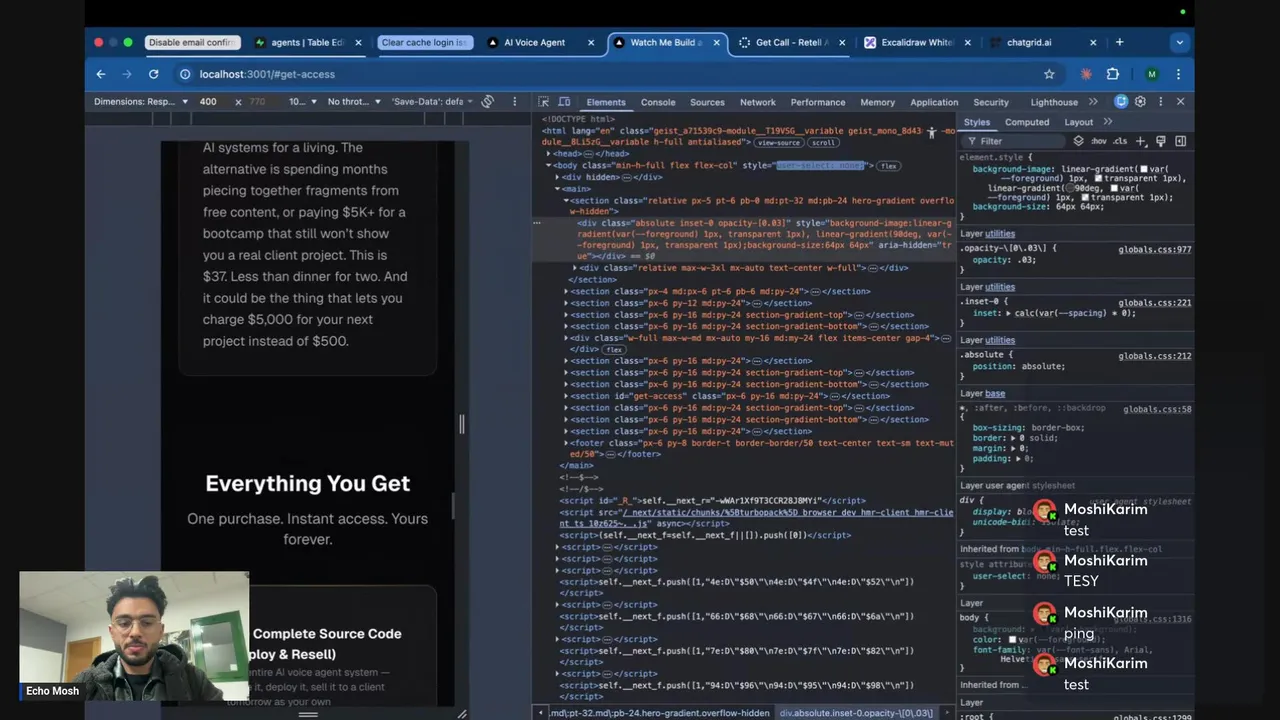Open the Sources panel
Viewport: 1280px width, 720px height.
[x=707, y=102]
